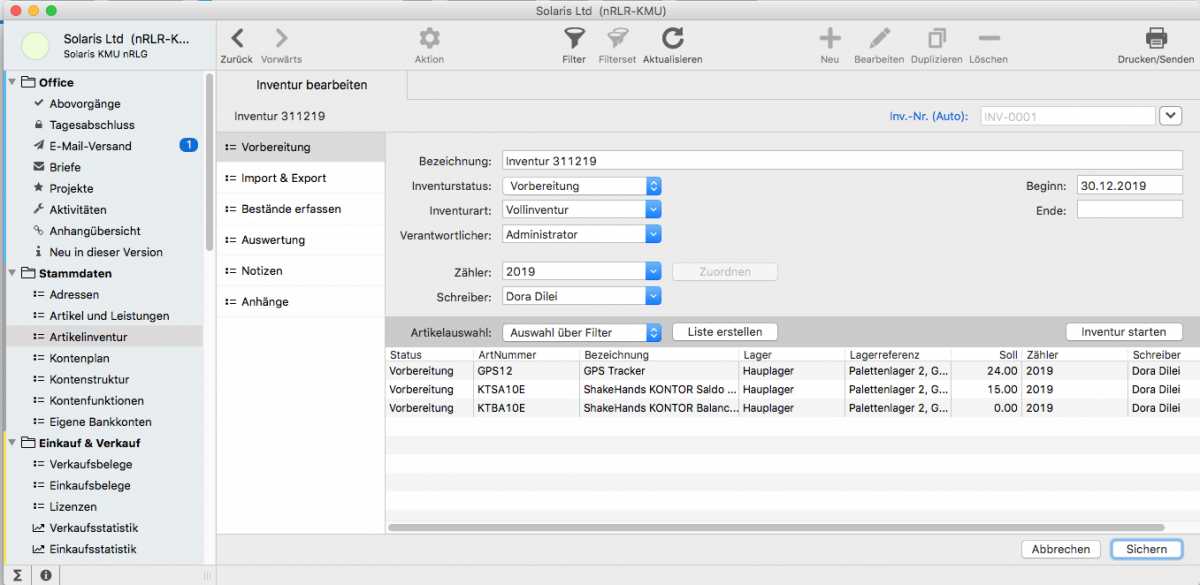
Task: Click the Sichern button
Action: pos(1146,549)
